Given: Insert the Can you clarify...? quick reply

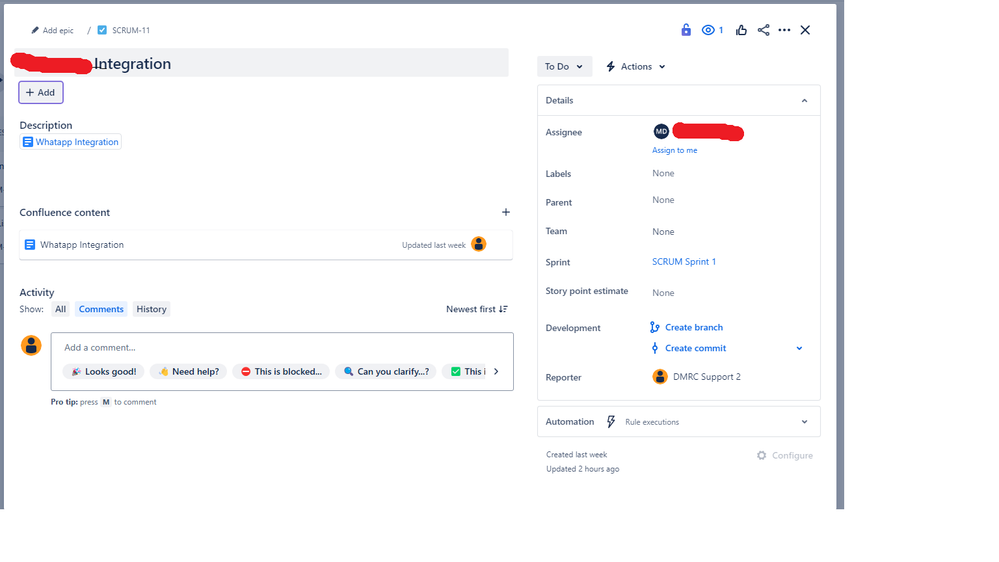Looking at the screenshot, I should (386, 371).
